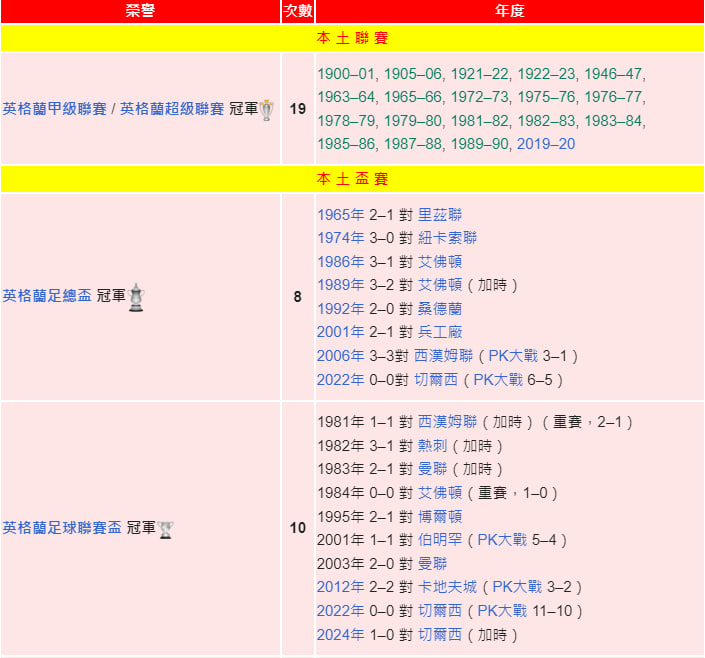
Task: Open the 2024年 League Cup final link
Action: [340, 635]
